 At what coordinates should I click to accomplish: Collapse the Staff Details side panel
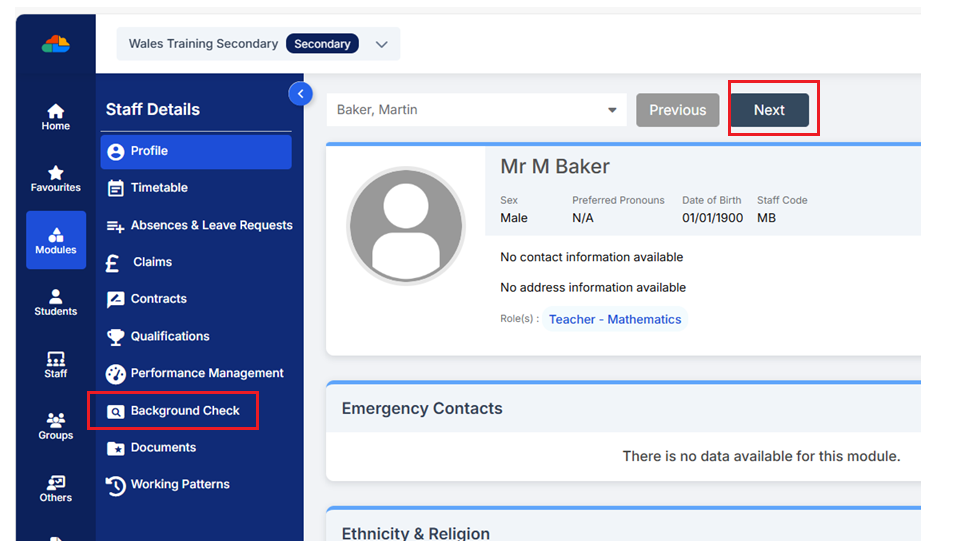pos(300,93)
